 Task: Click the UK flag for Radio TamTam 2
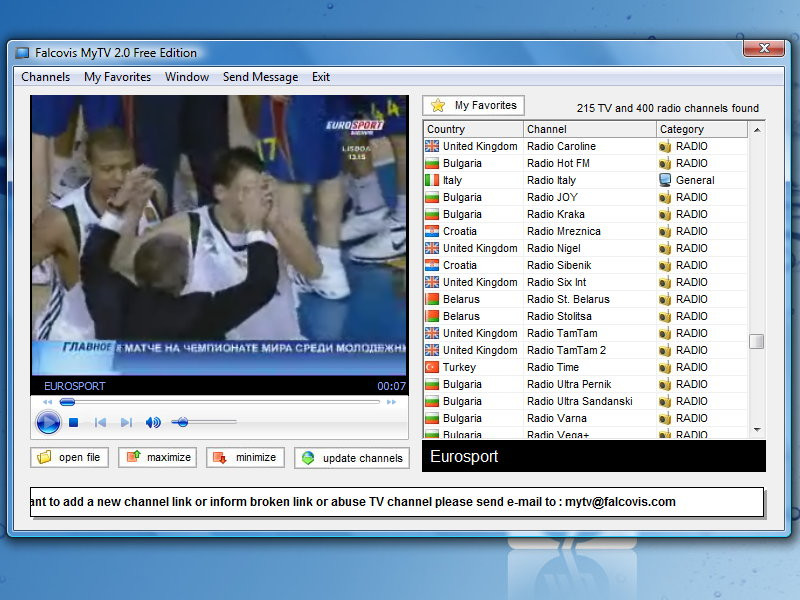(x=432, y=351)
